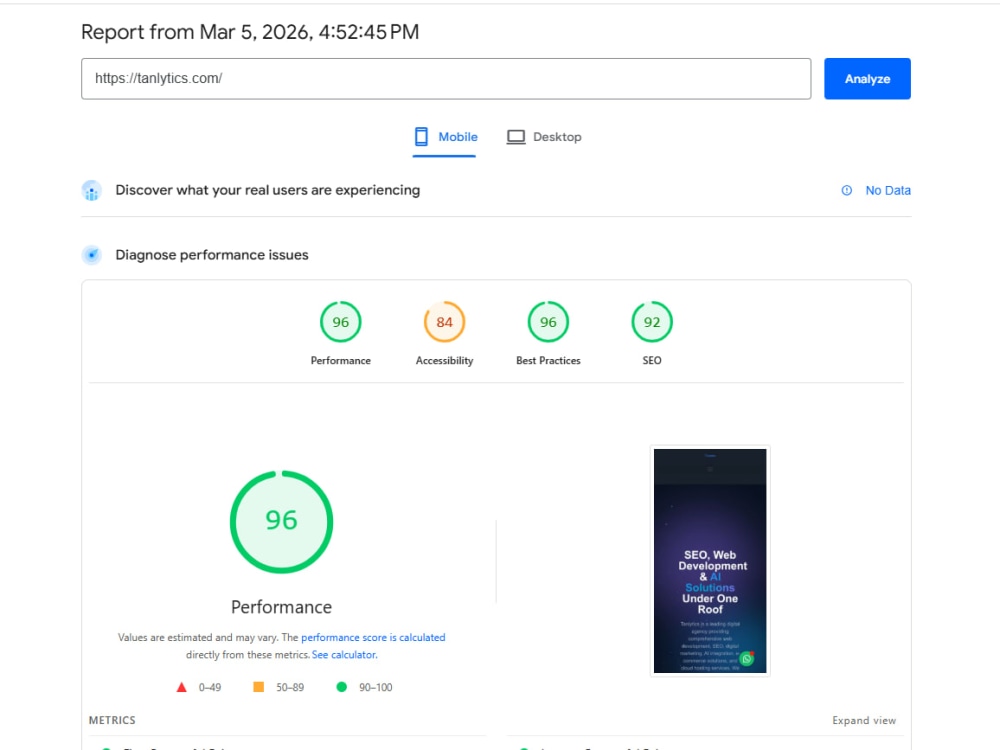Image resolution: width=1000 pixels, height=750 pixels.
Task: Click the 50–89 legend label
Action: point(290,688)
